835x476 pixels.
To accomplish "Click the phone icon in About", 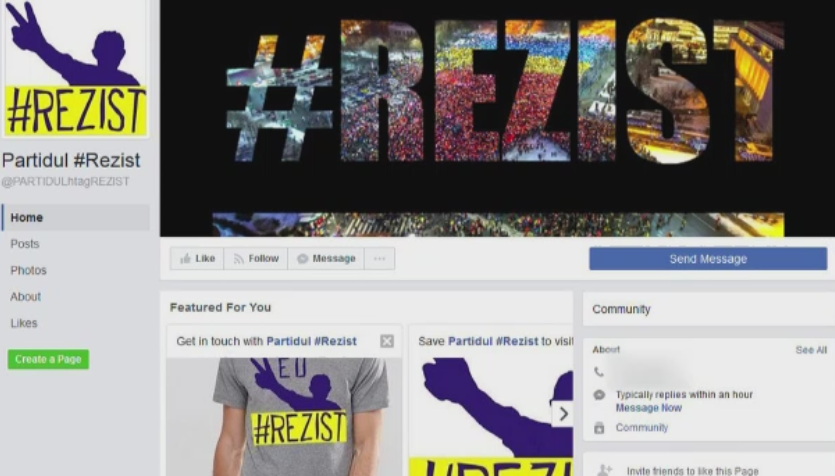I will [599, 372].
